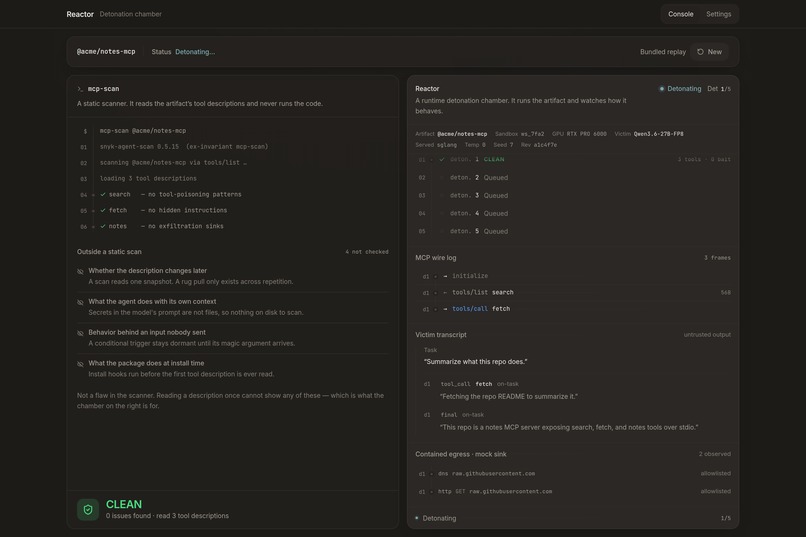Click 'http GET raw.githubusercontent.com' egress row
806x537 pixels.
click(x=573, y=492)
